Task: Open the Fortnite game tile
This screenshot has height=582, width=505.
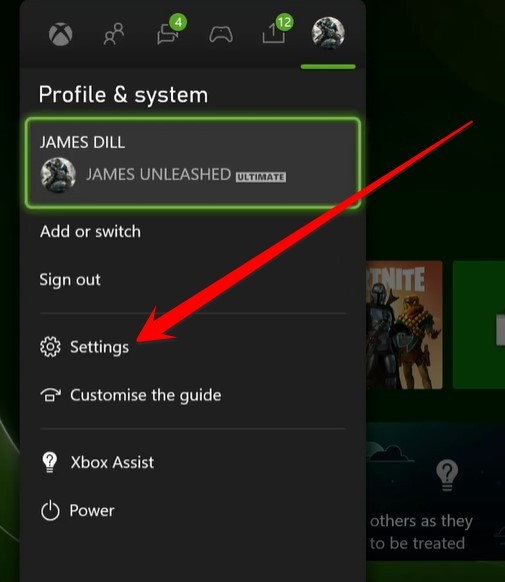Action: [404, 325]
